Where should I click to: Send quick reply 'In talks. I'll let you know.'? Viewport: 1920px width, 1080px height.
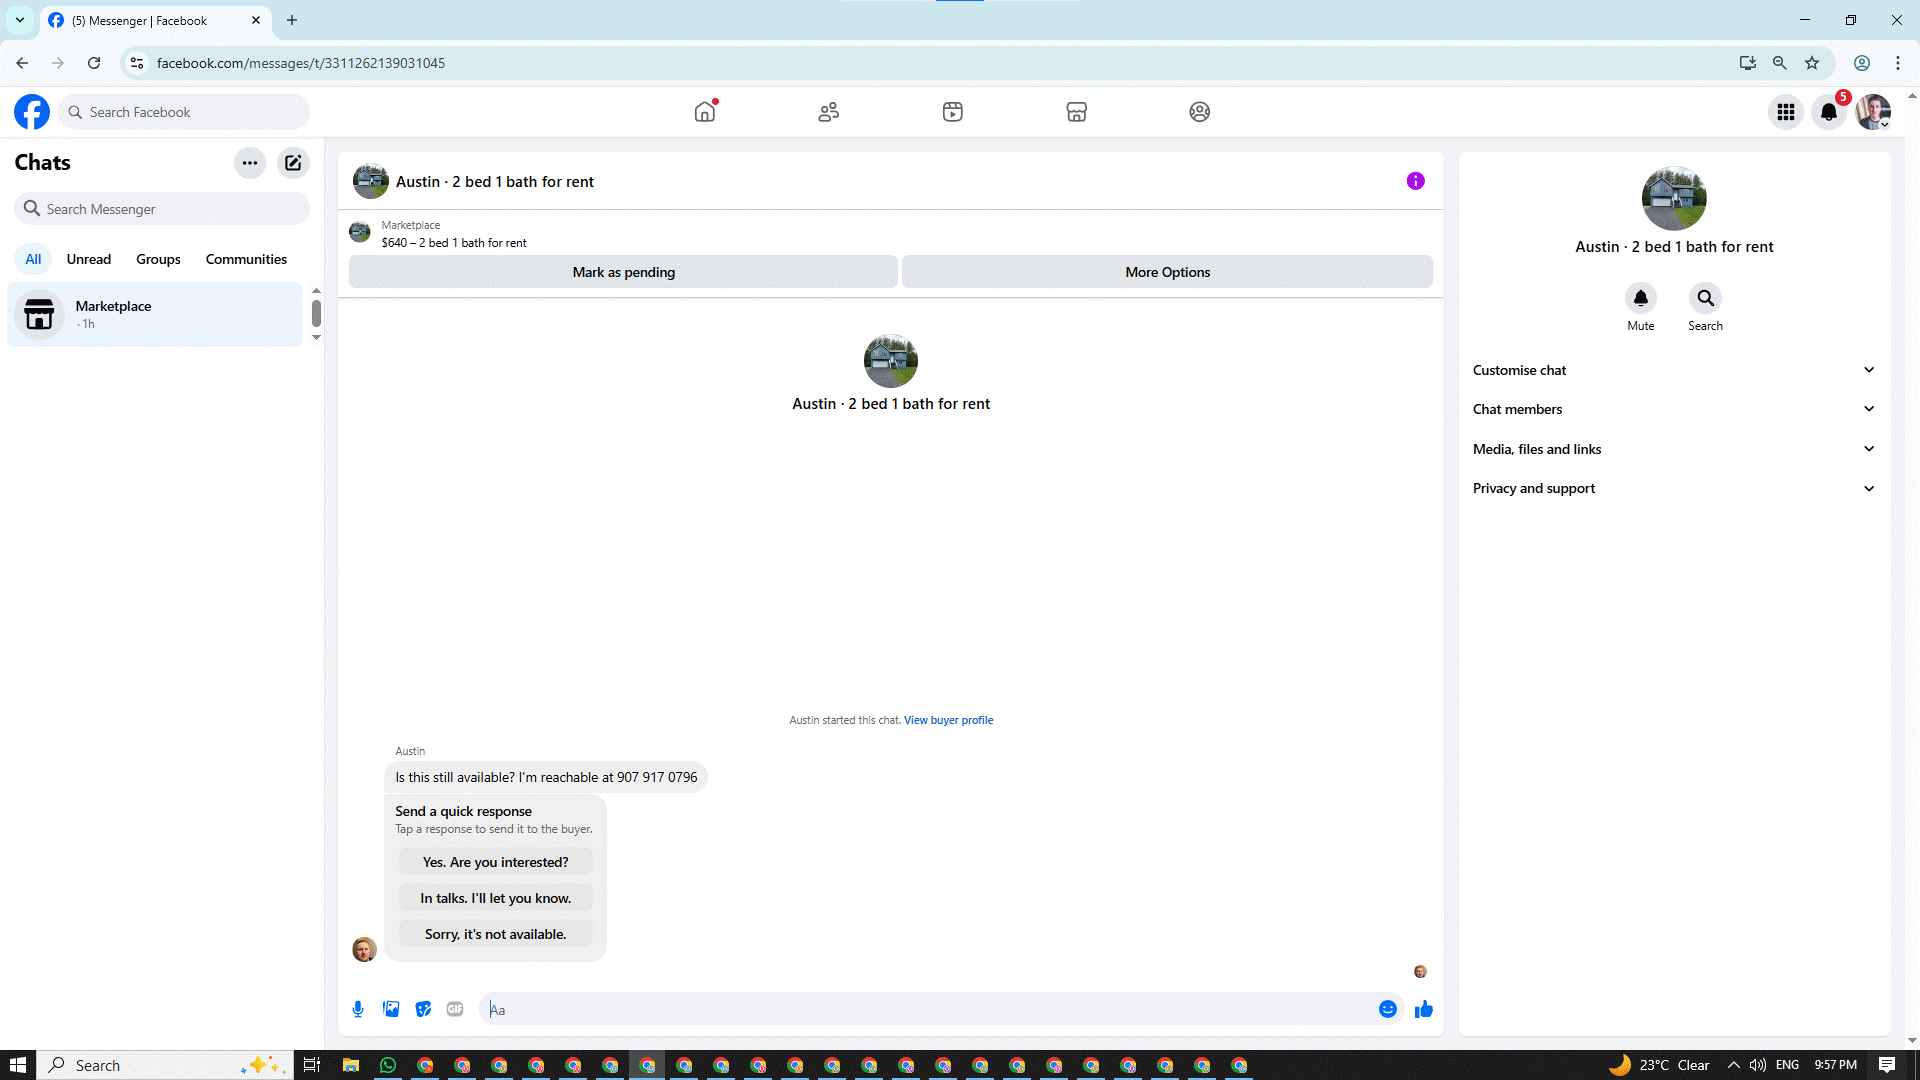495,898
